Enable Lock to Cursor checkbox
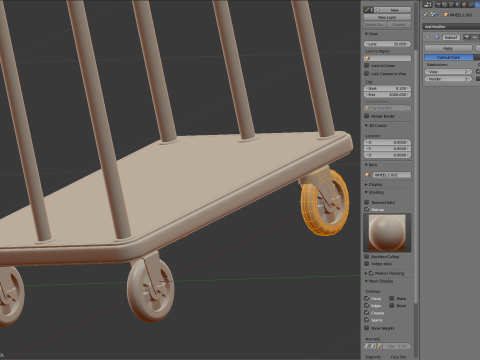480x360 pixels. (x=367, y=65)
